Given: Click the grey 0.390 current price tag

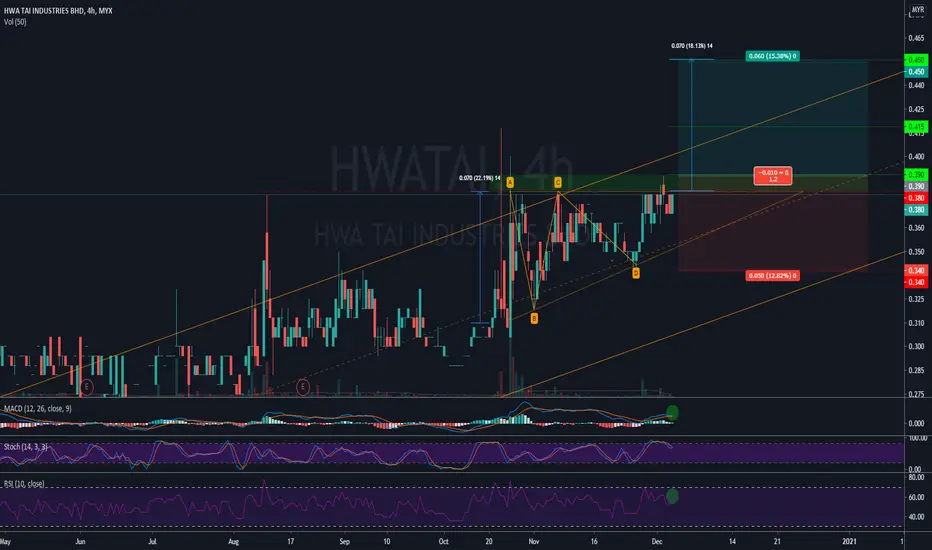Looking at the screenshot, I should coord(916,186).
